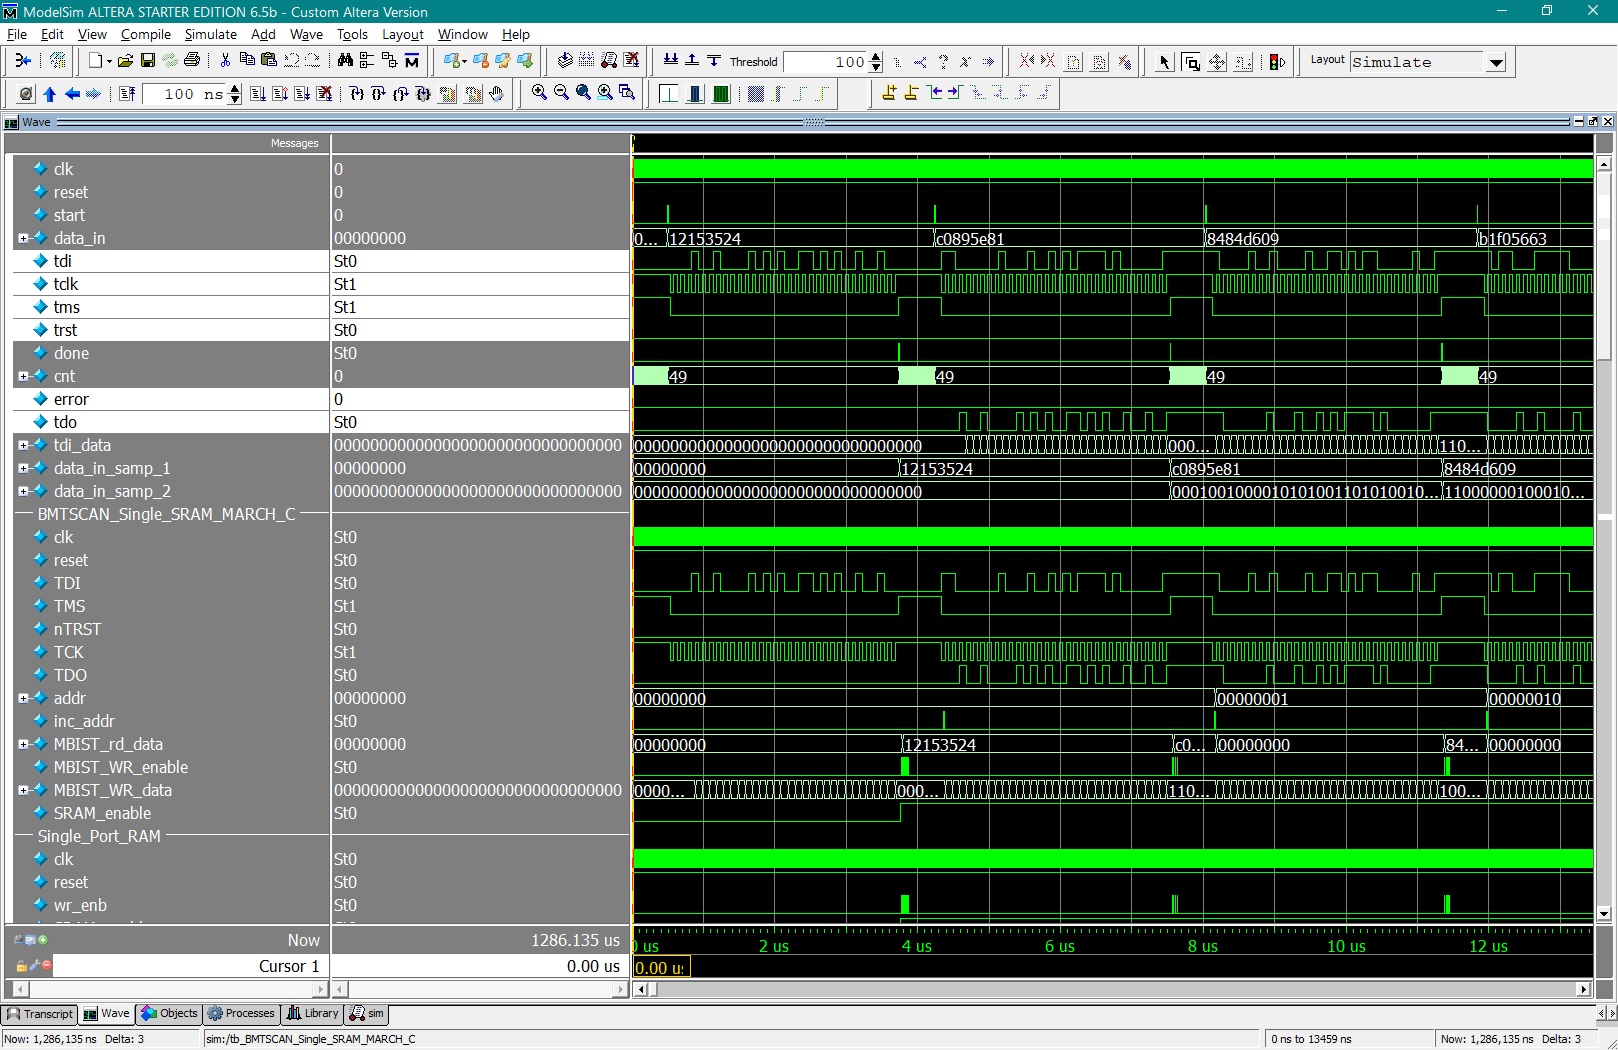Activate the Select mode arrow icon
Image resolution: width=1618 pixels, height=1050 pixels.
click(1163, 61)
